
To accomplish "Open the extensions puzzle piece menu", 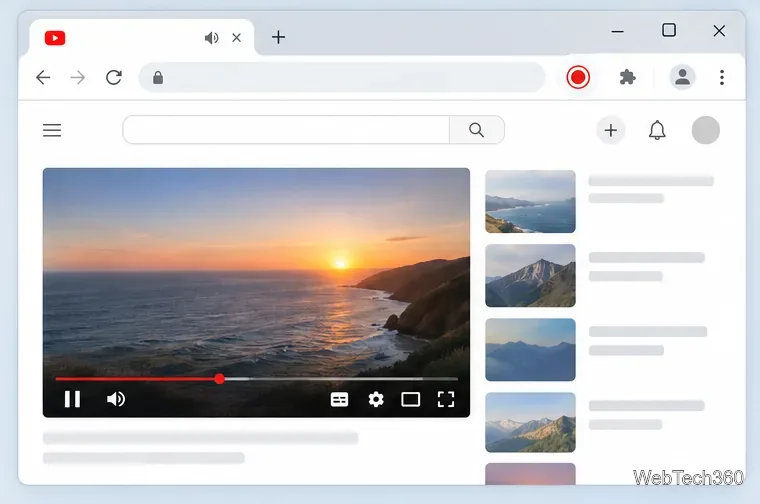I will [x=628, y=78].
